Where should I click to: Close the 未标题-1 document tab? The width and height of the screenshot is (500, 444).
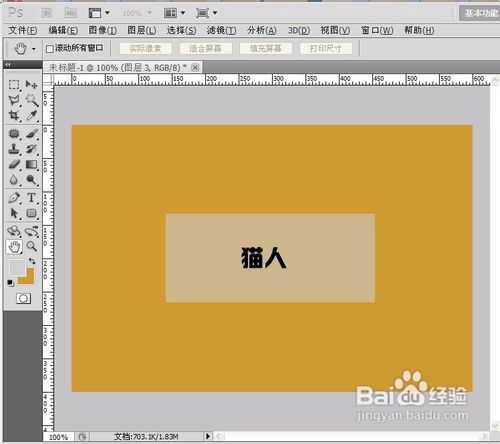(x=195, y=68)
